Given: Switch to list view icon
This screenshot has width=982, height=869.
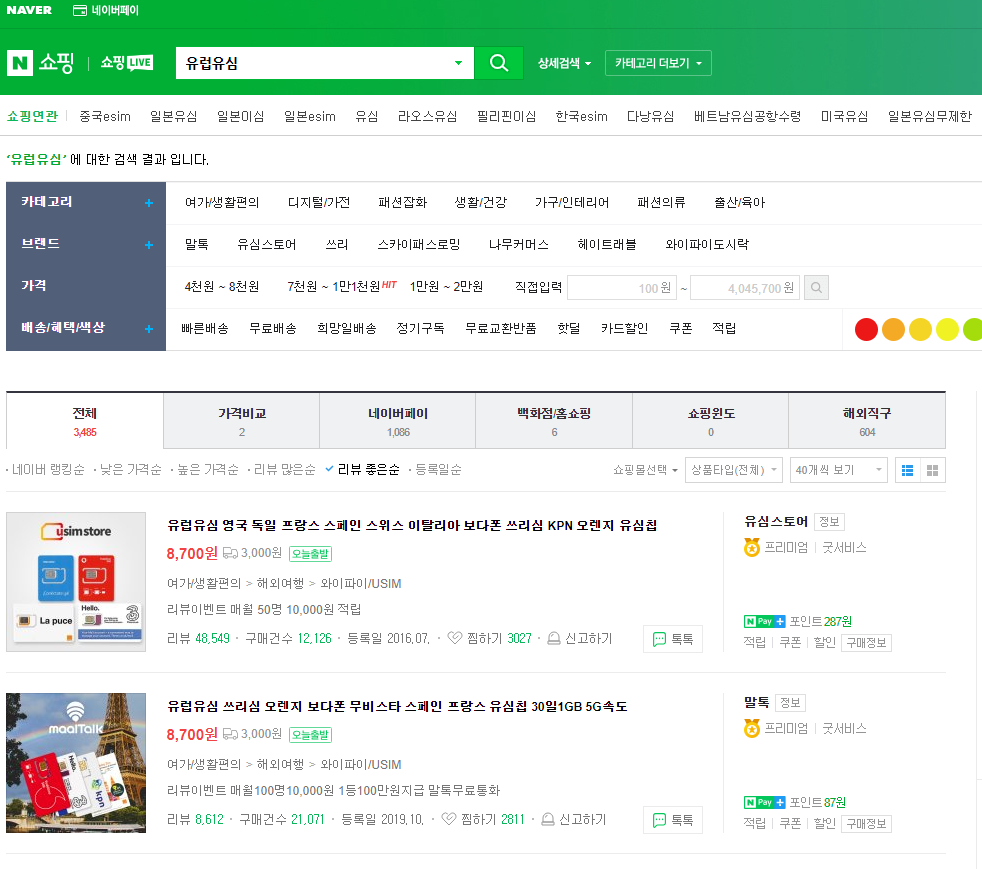Looking at the screenshot, I should [x=907, y=471].
